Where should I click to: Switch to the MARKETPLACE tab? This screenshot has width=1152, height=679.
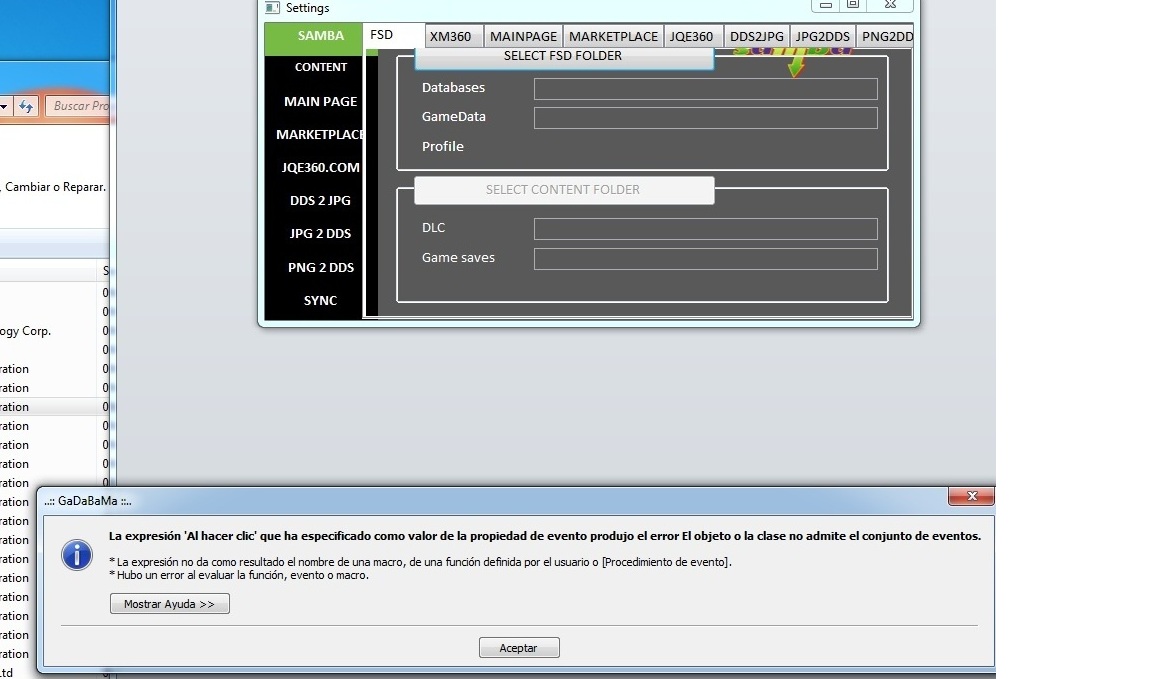613,37
